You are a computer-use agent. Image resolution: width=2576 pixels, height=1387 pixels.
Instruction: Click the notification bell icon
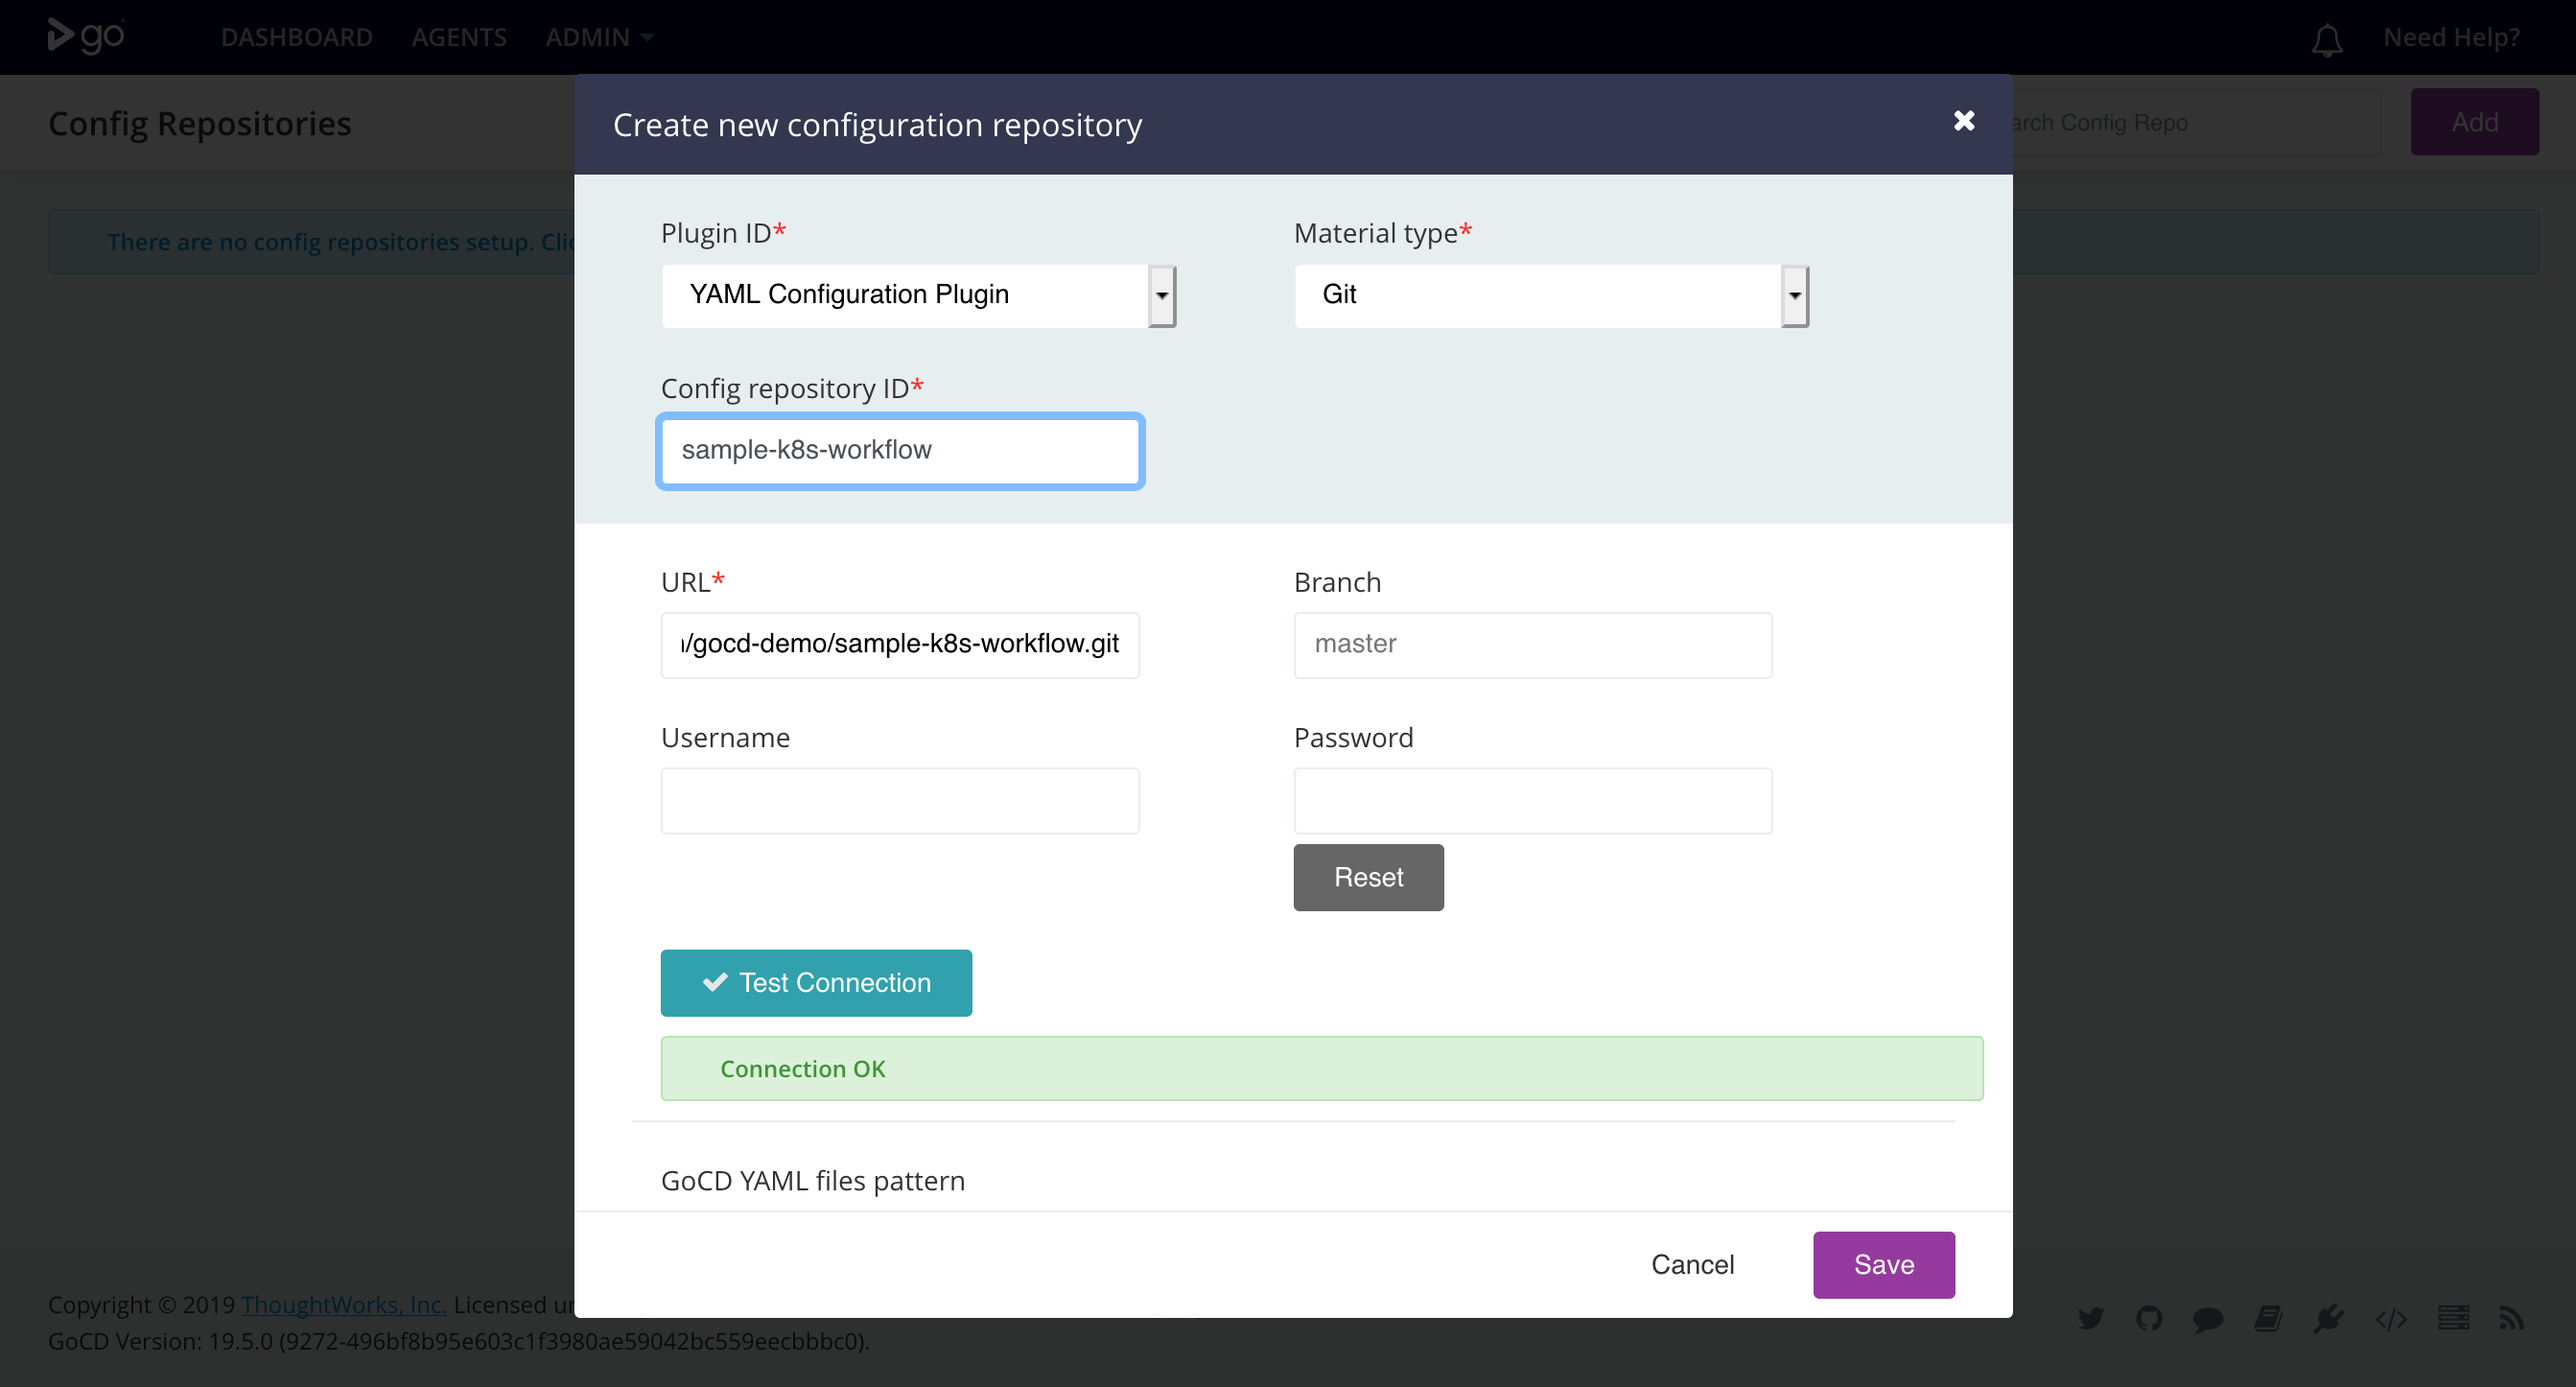click(2326, 40)
